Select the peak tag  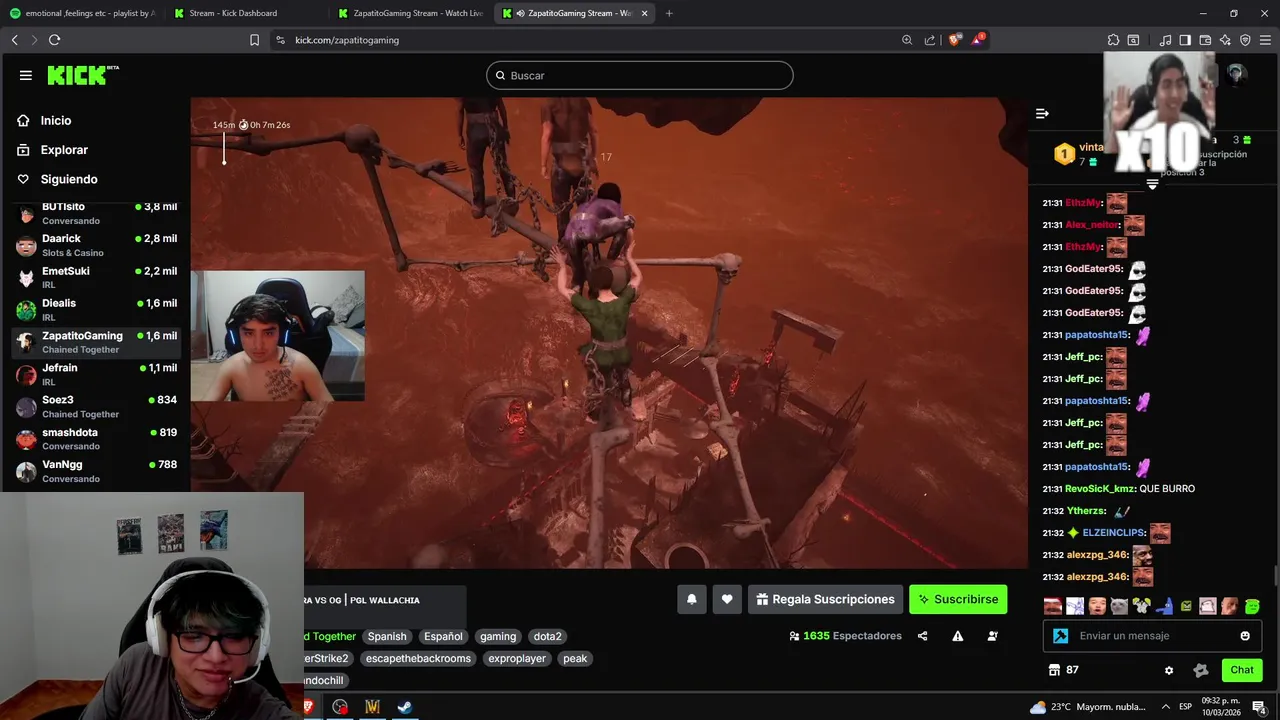click(575, 658)
